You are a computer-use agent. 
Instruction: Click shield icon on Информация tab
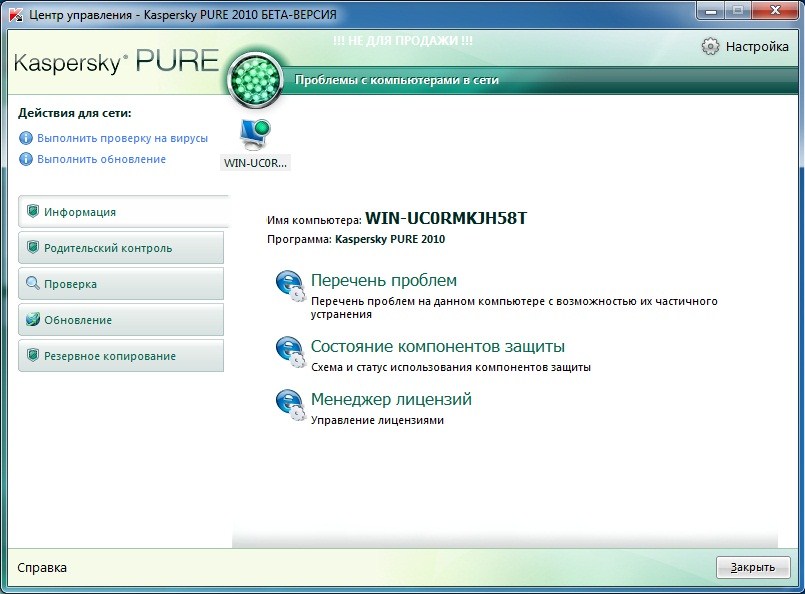[33, 212]
